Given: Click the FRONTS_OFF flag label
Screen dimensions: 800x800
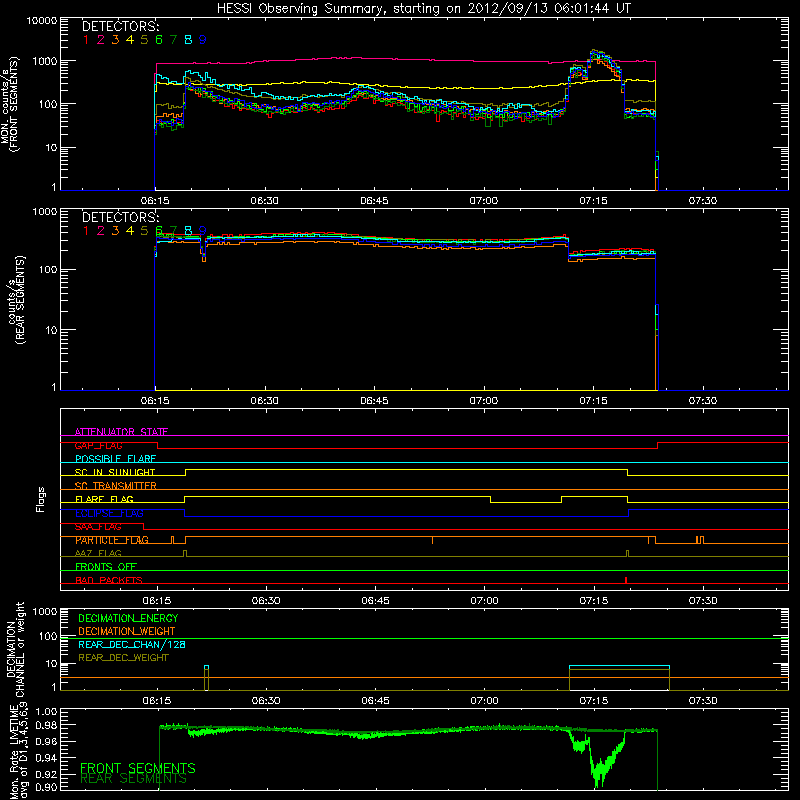Looking at the screenshot, I should pos(106,567).
